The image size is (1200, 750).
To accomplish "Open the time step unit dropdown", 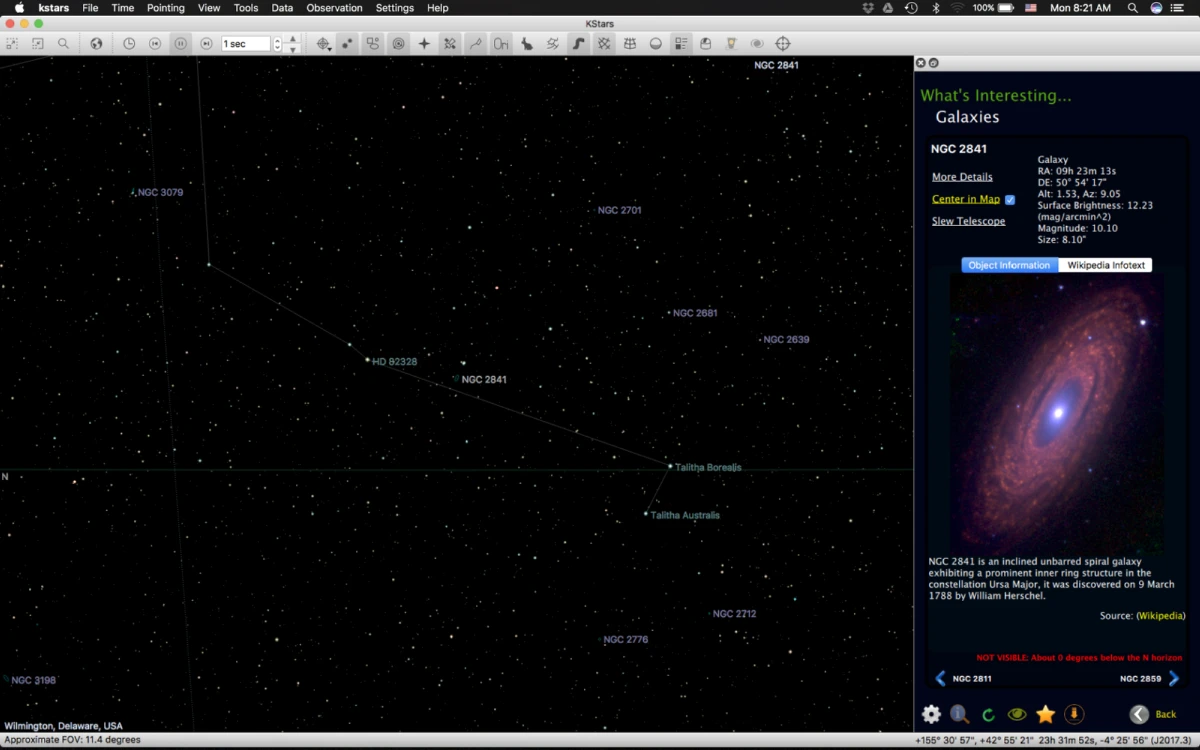I will [278, 44].
